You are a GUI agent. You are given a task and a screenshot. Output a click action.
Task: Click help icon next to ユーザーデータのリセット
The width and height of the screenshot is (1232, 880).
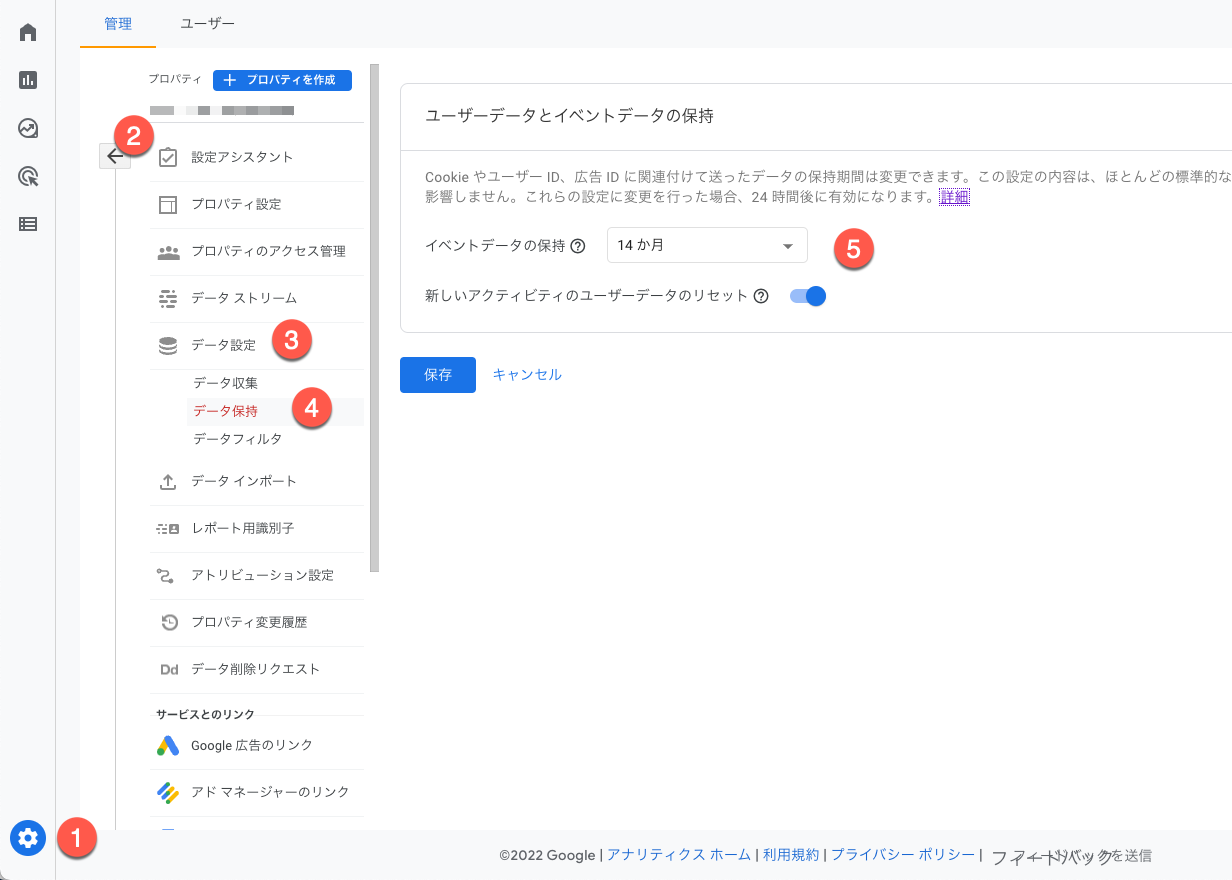click(x=761, y=296)
